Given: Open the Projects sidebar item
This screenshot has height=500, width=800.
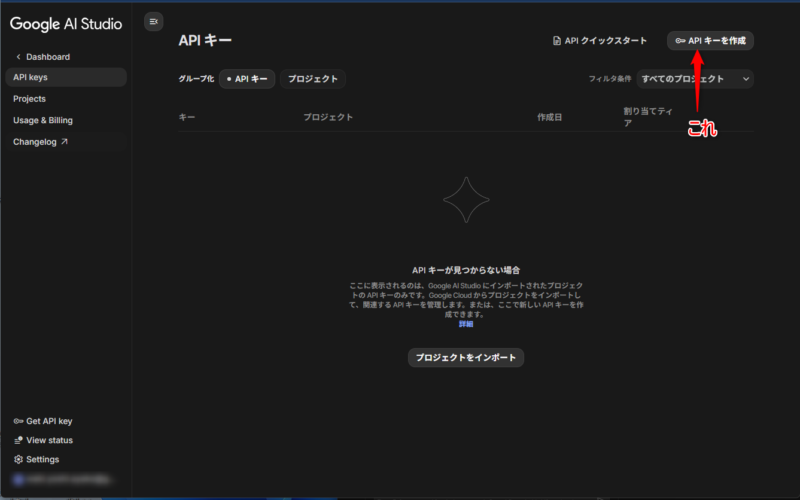Looking at the screenshot, I should [x=30, y=99].
